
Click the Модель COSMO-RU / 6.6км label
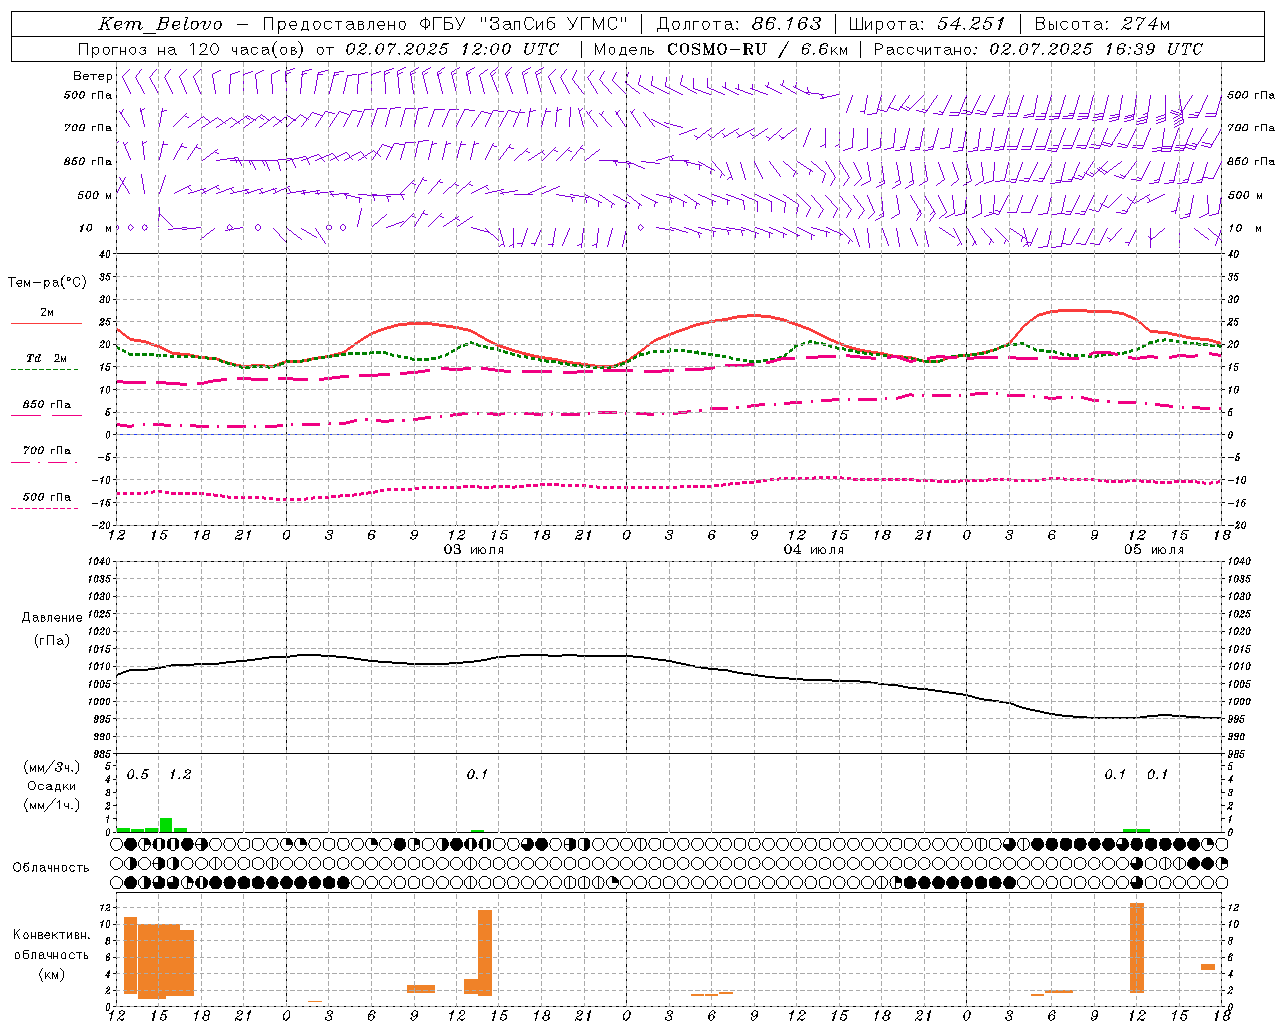pyautogui.click(x=721, y=49)
